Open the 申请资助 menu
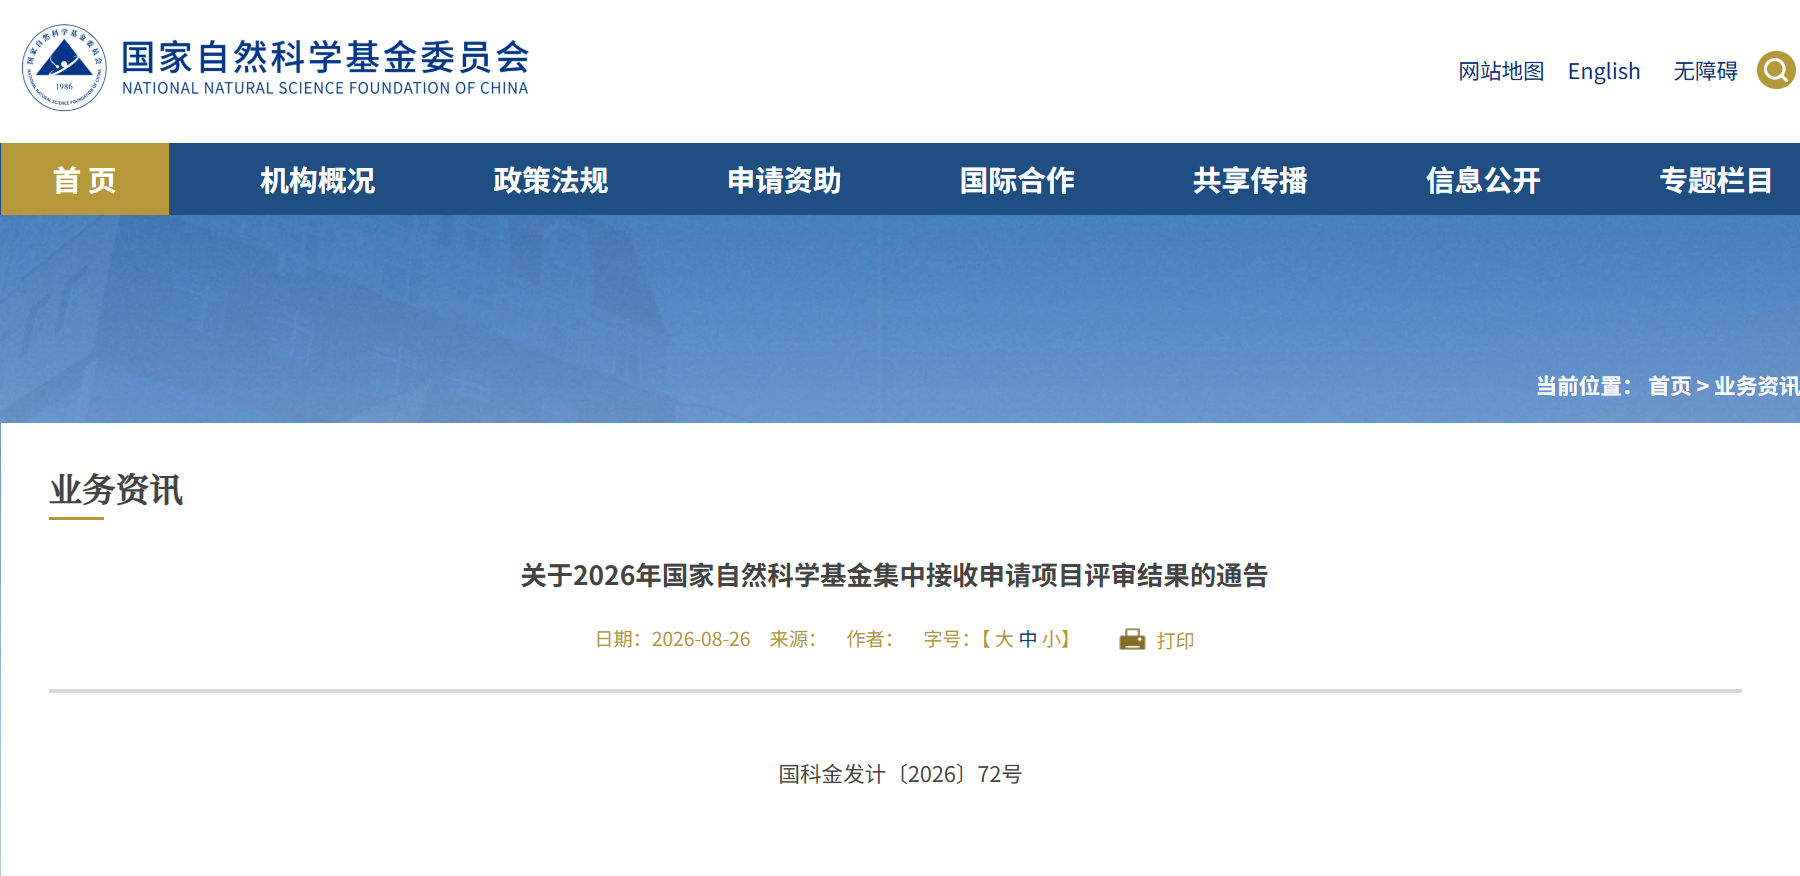Screen dimensions: 1800x876 pyautogui.click(x=784, y=180)
